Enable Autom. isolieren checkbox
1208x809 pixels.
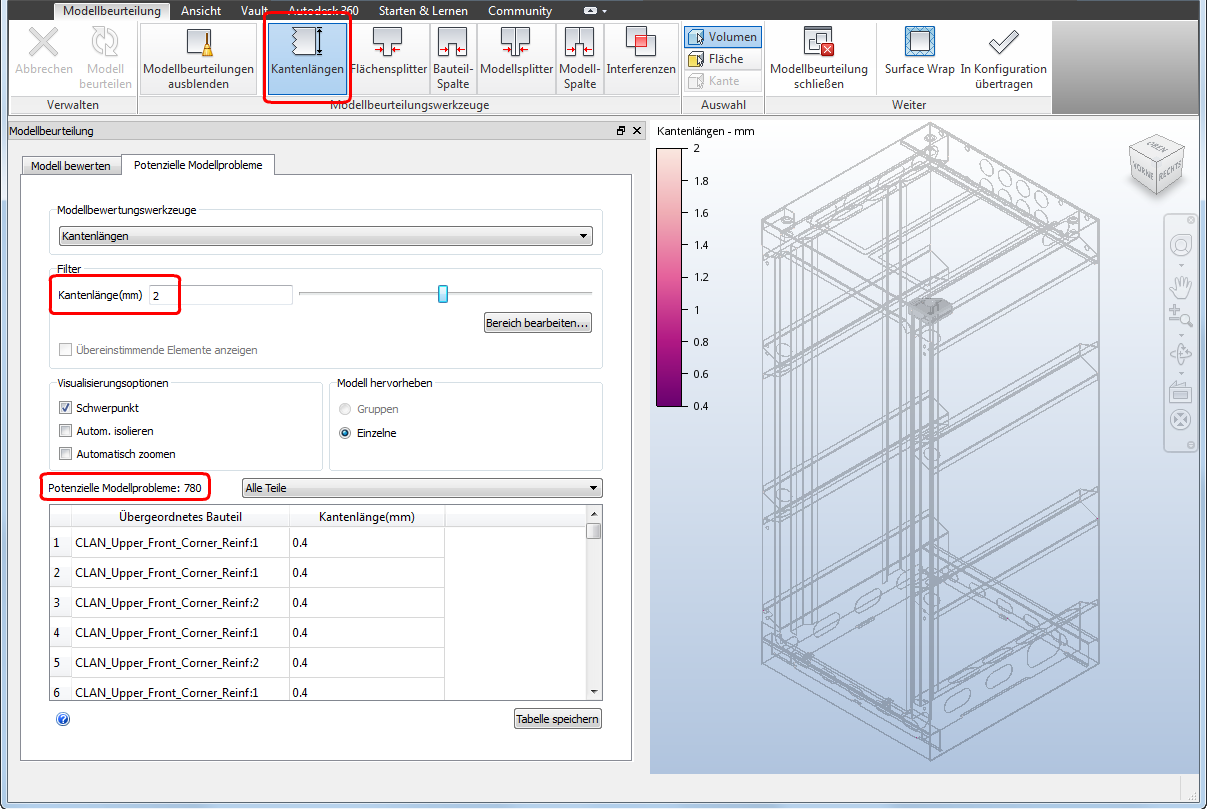66,431
